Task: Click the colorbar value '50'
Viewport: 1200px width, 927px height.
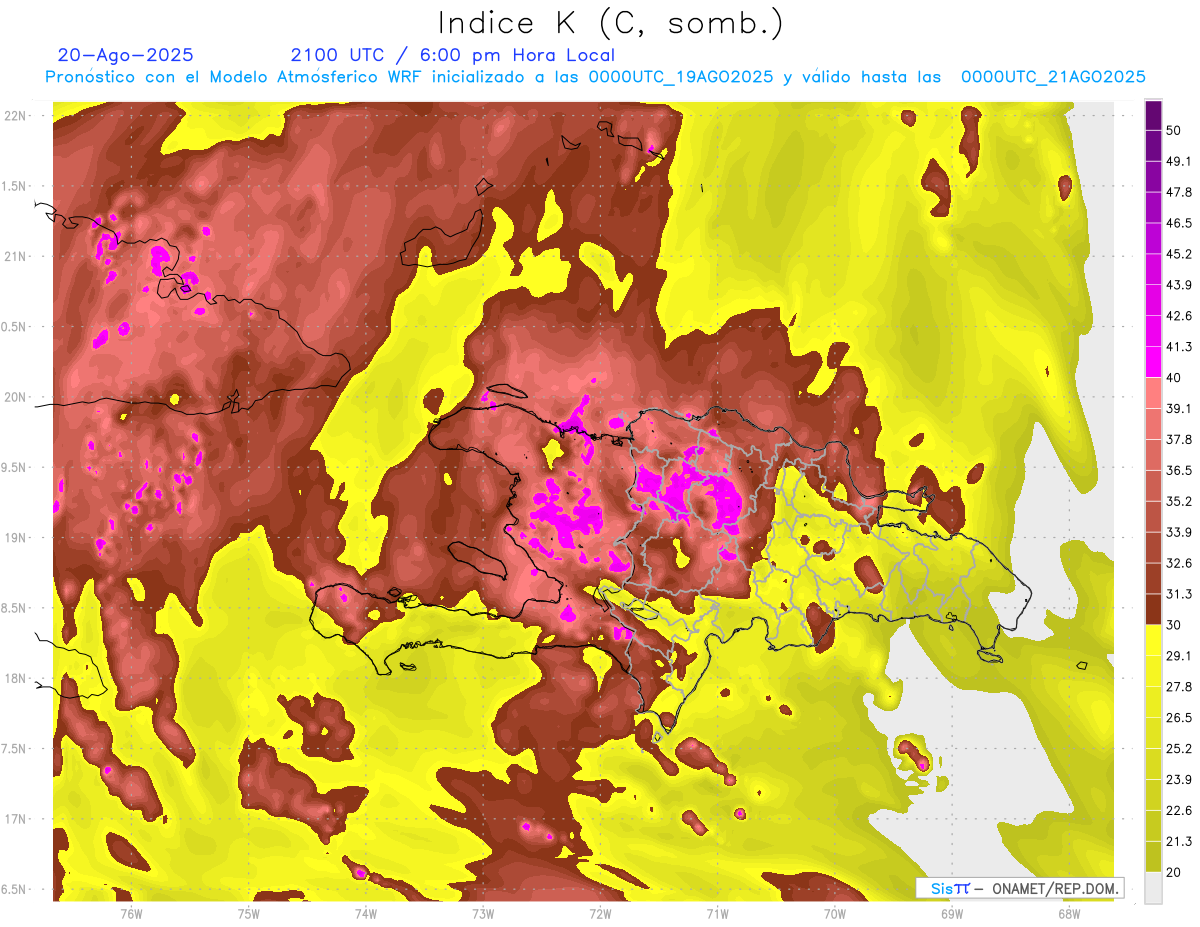Action: pos(1174,130)
